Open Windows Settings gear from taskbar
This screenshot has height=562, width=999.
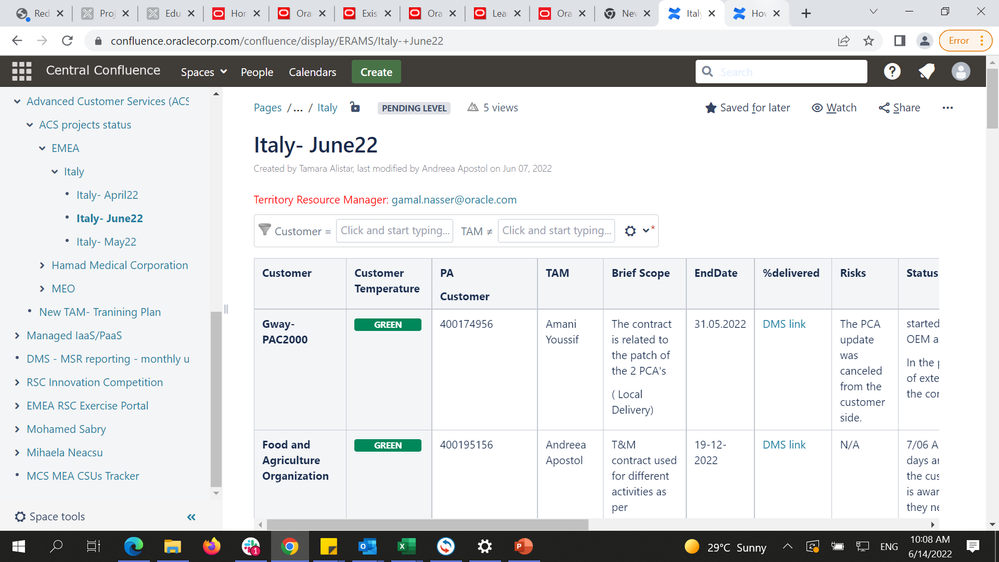pyautogui.click(x=484, y=547)
